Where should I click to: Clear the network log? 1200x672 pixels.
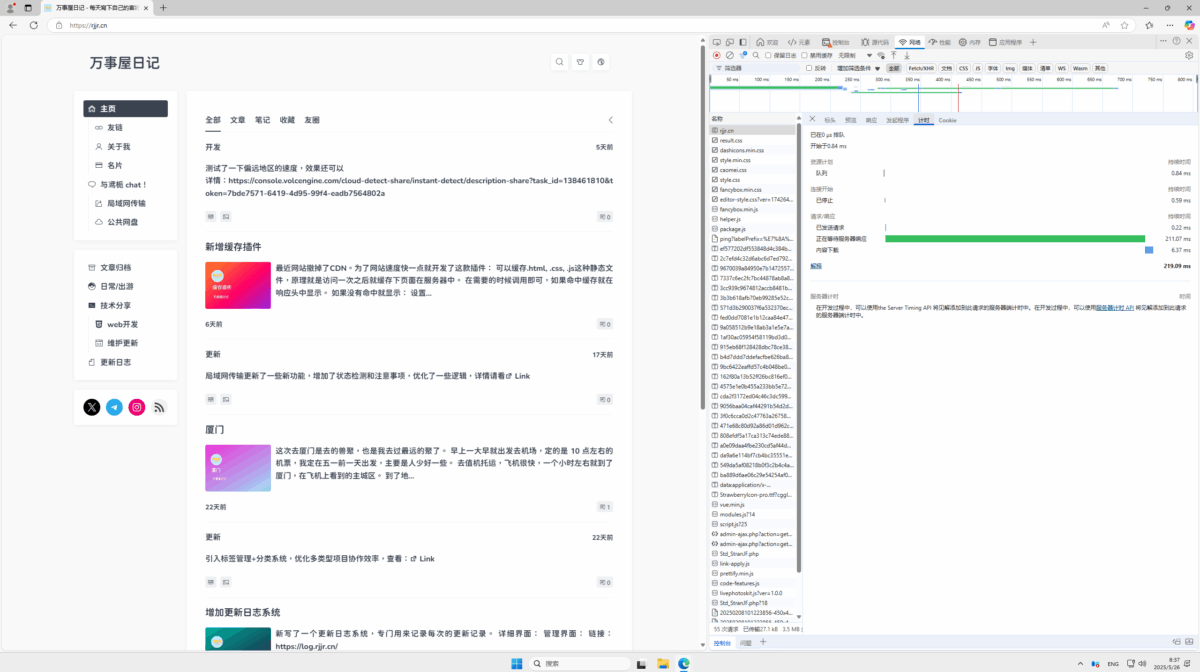click(x=730, y=55)
